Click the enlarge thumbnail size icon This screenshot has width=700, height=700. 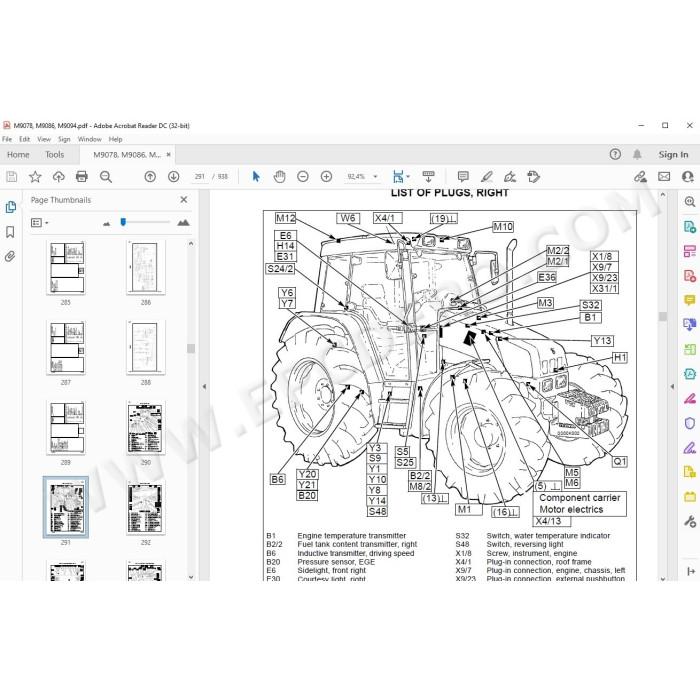pyautogui.click(x=183, y=222)
